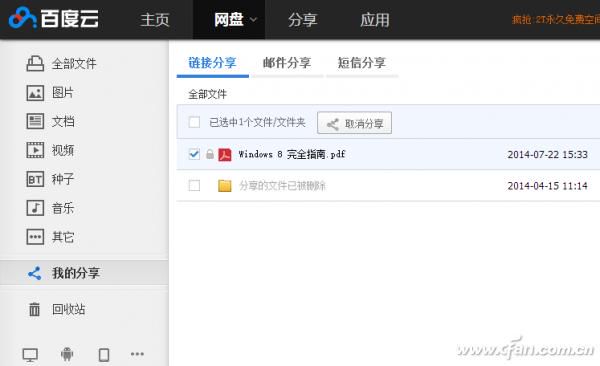Image resolution: width=600 pixels, height=366 pixels.
Task: Toggle the select-all checkbox in header row
Action: point(194,123)
